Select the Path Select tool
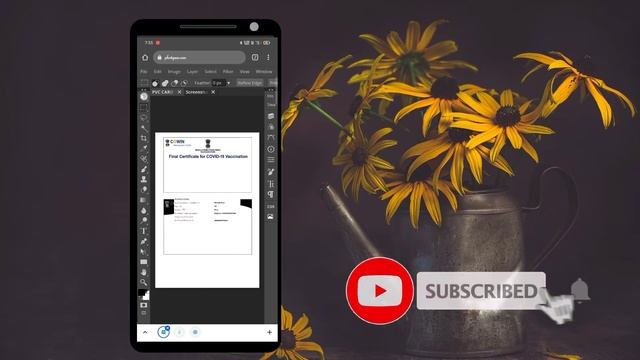 pos(144,251)
